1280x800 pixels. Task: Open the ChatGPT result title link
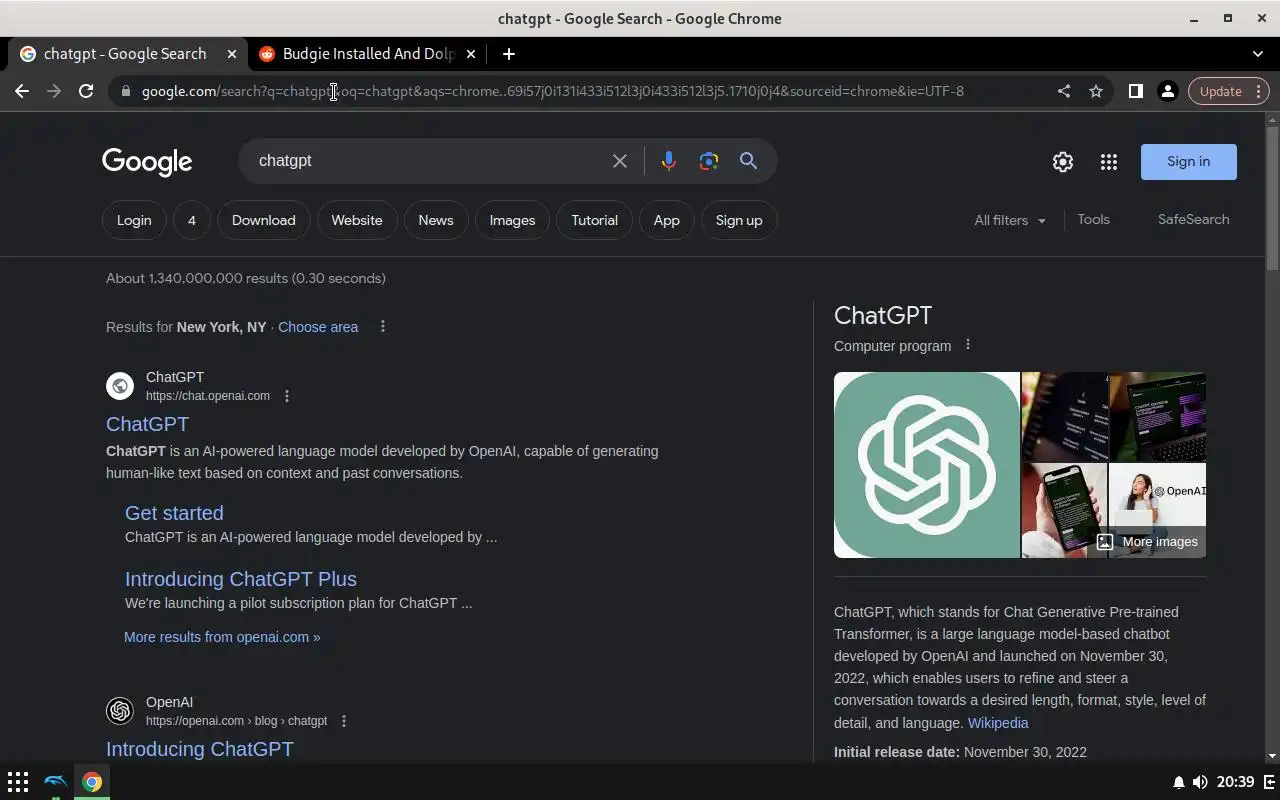click(147, 424)
